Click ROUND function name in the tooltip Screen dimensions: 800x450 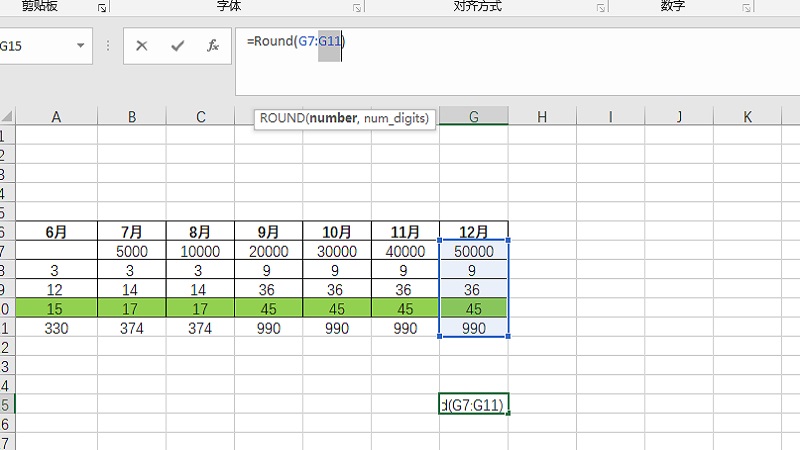(x=282, y=118)
